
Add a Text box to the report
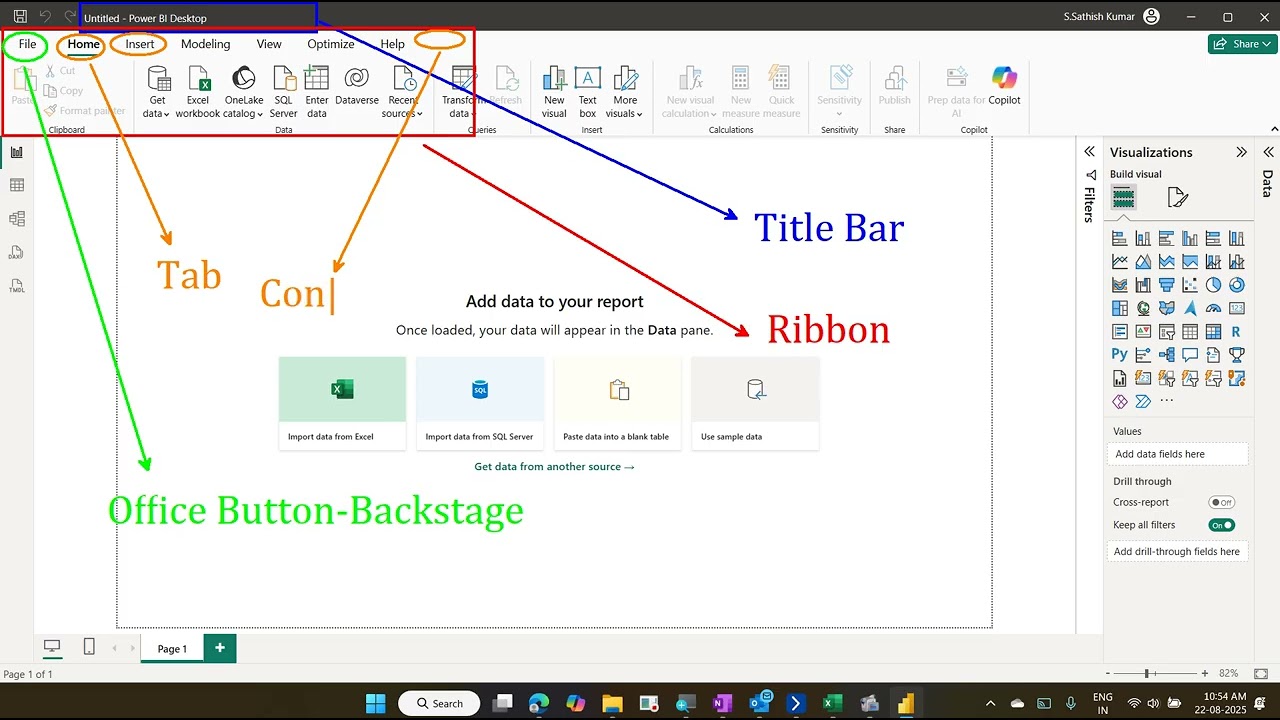588,92
